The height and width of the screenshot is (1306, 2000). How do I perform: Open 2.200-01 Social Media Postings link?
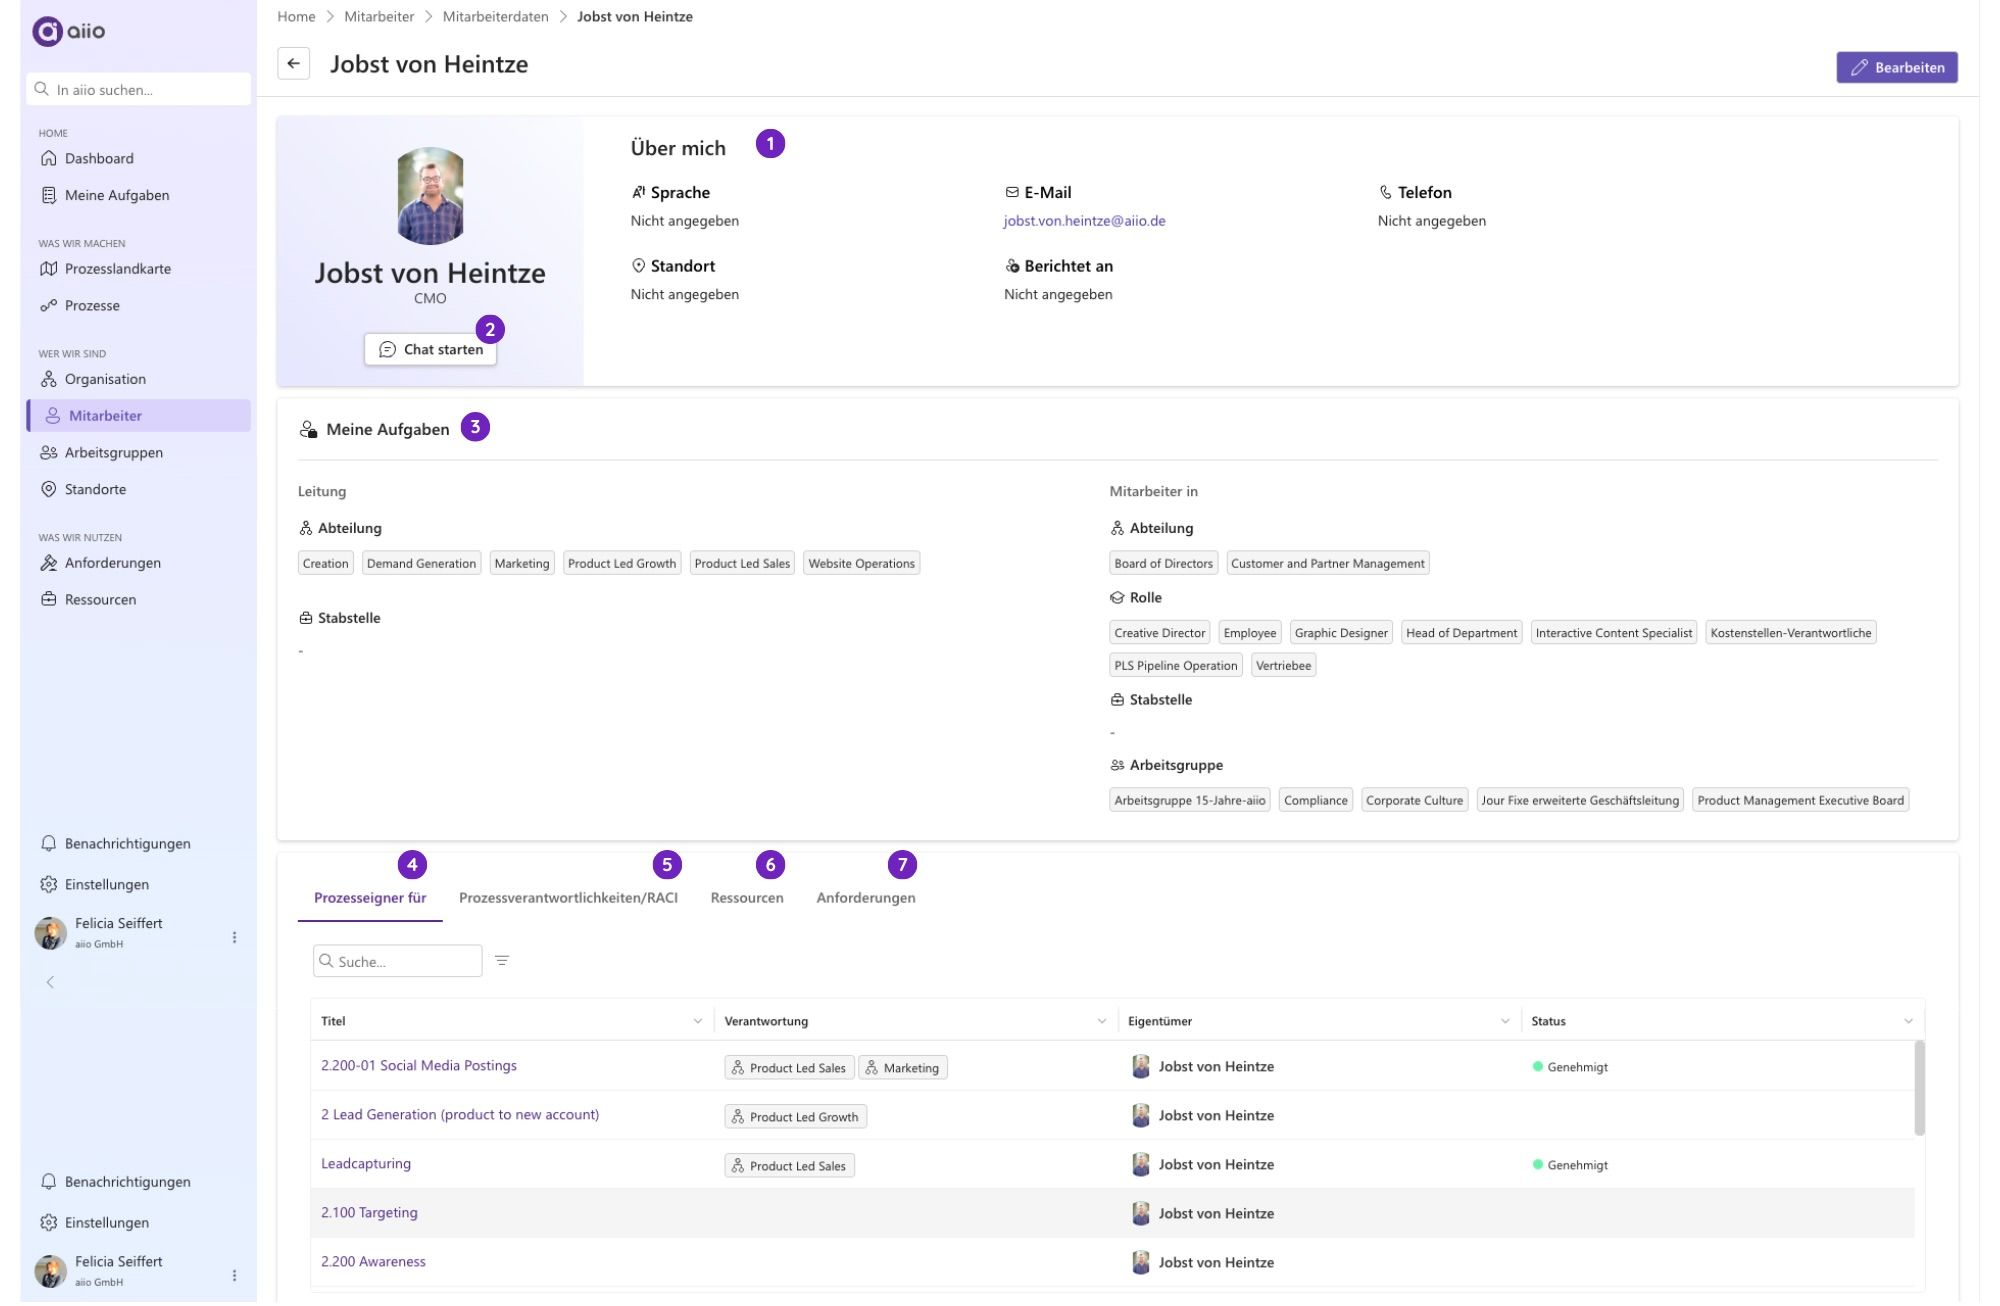point(419,1066)
